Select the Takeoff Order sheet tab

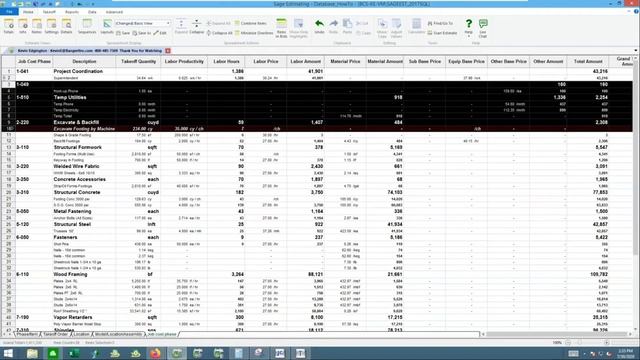pos(56,334)
